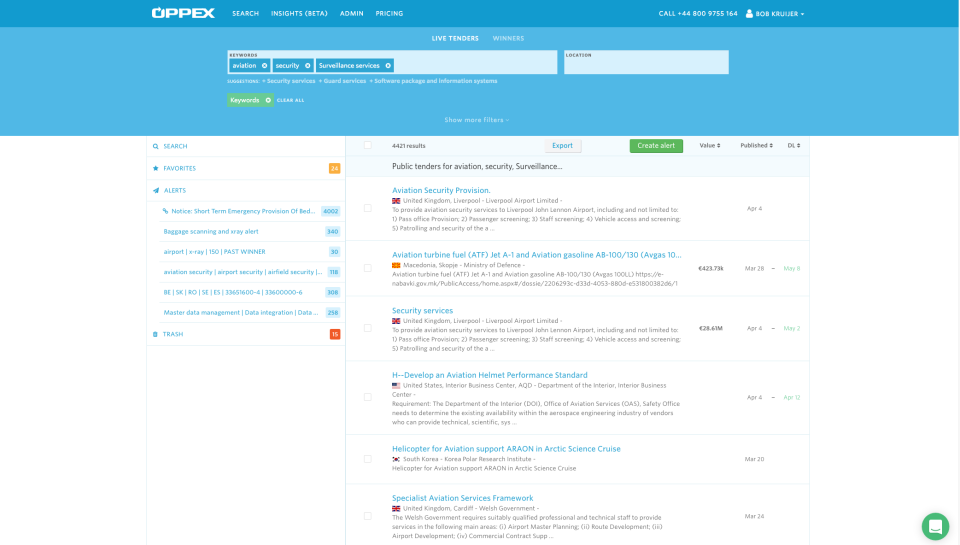Click the Macedonia flag icon
Screen dimensions: 960x545
coord(396,265)
